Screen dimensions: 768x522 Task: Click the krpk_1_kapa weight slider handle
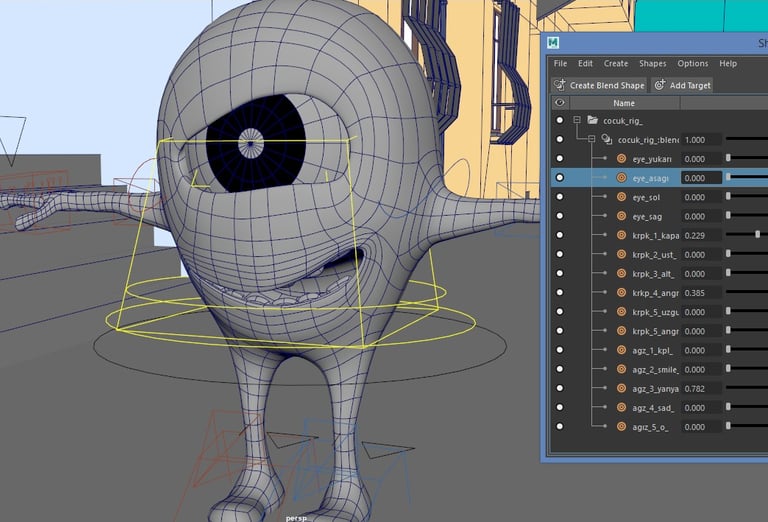tap(757, 235)
